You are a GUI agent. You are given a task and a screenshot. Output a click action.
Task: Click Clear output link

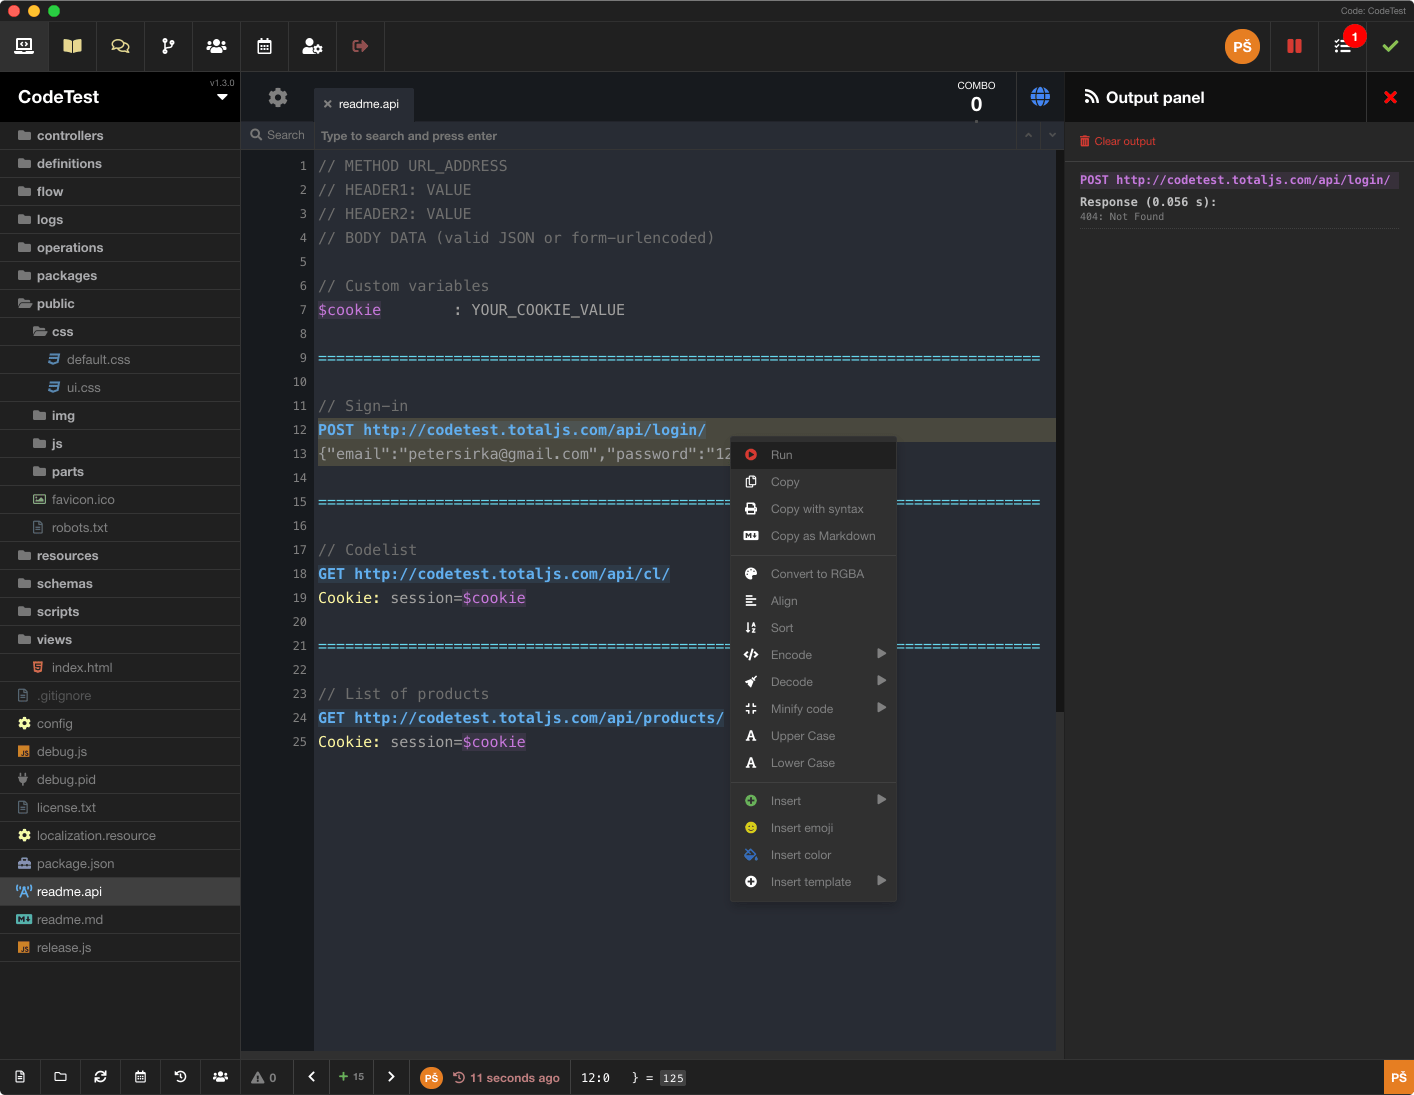click(x=1117, y=141)
